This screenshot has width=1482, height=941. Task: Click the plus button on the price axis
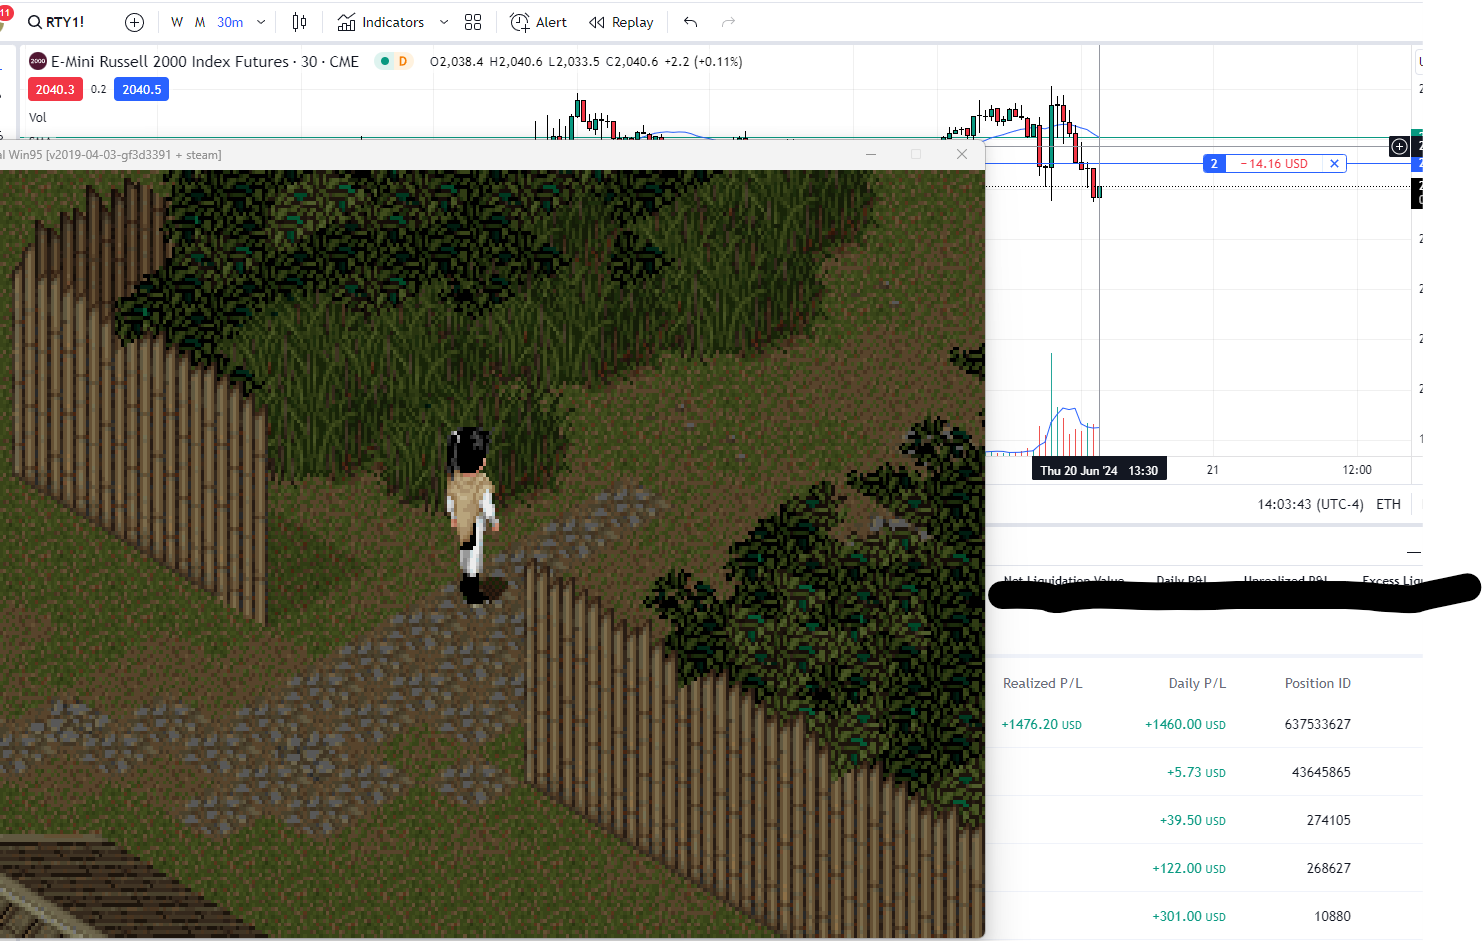point(1399,147)
